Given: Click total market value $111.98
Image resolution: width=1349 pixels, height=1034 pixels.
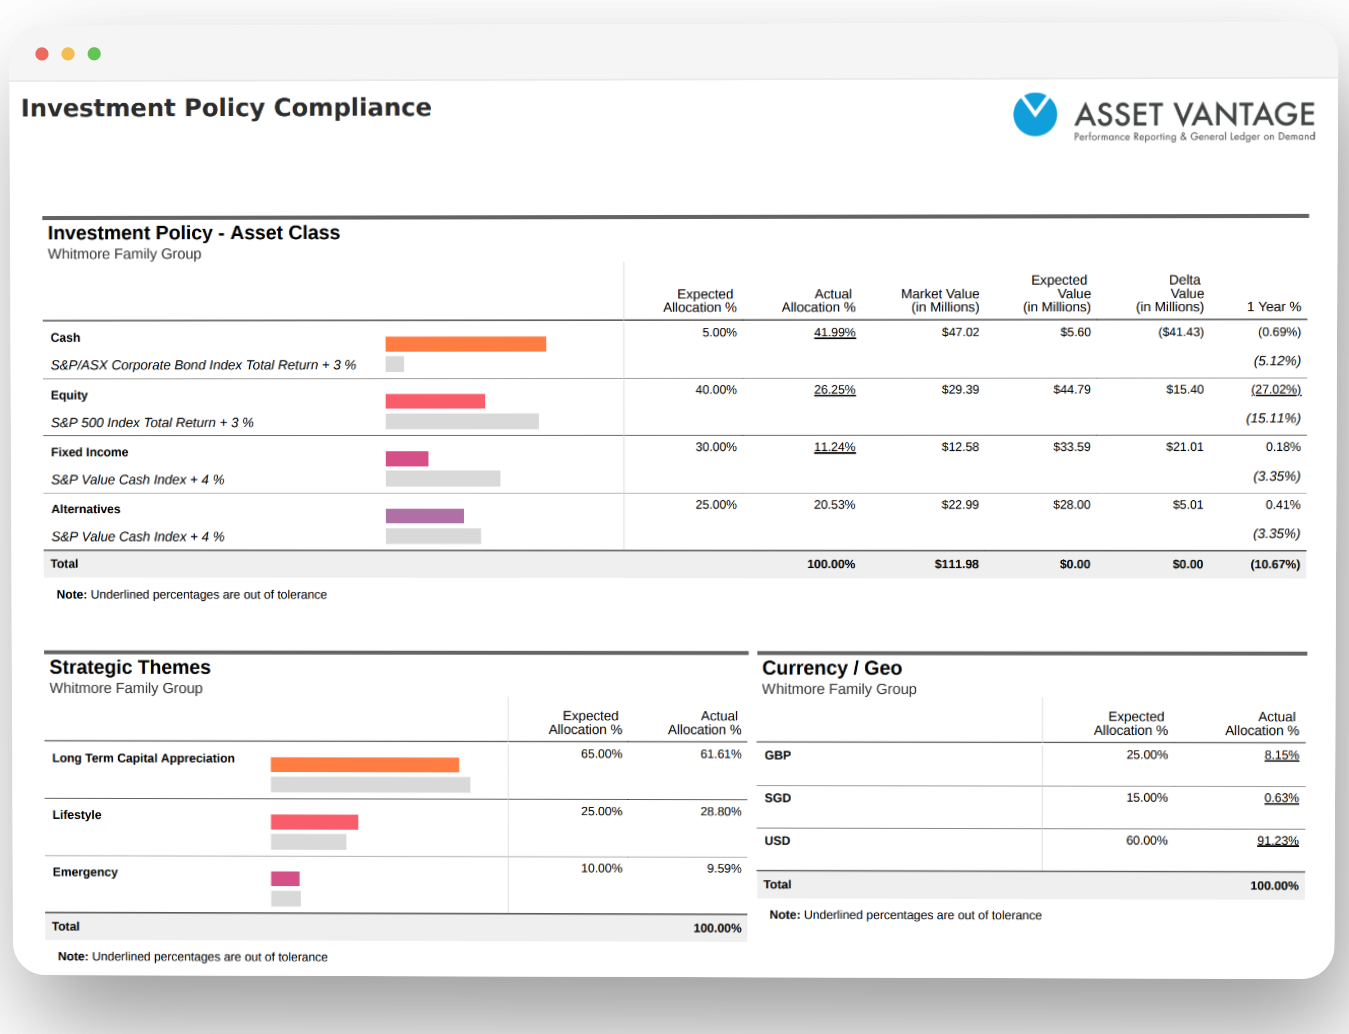Looking at the screenshot, I should 957,565.
